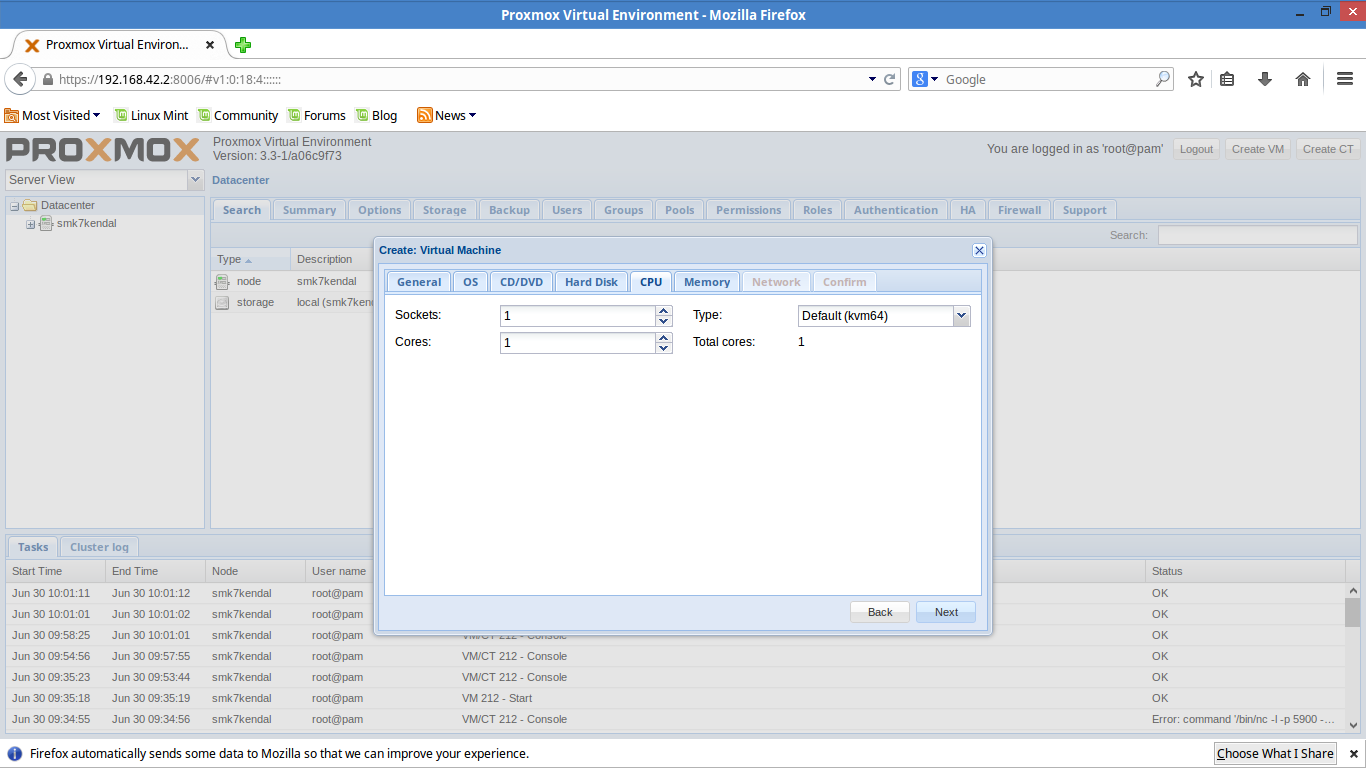Click the Firefox back arrow button
This screenshot has width=1366, height=768.
(x=20, y=79)
